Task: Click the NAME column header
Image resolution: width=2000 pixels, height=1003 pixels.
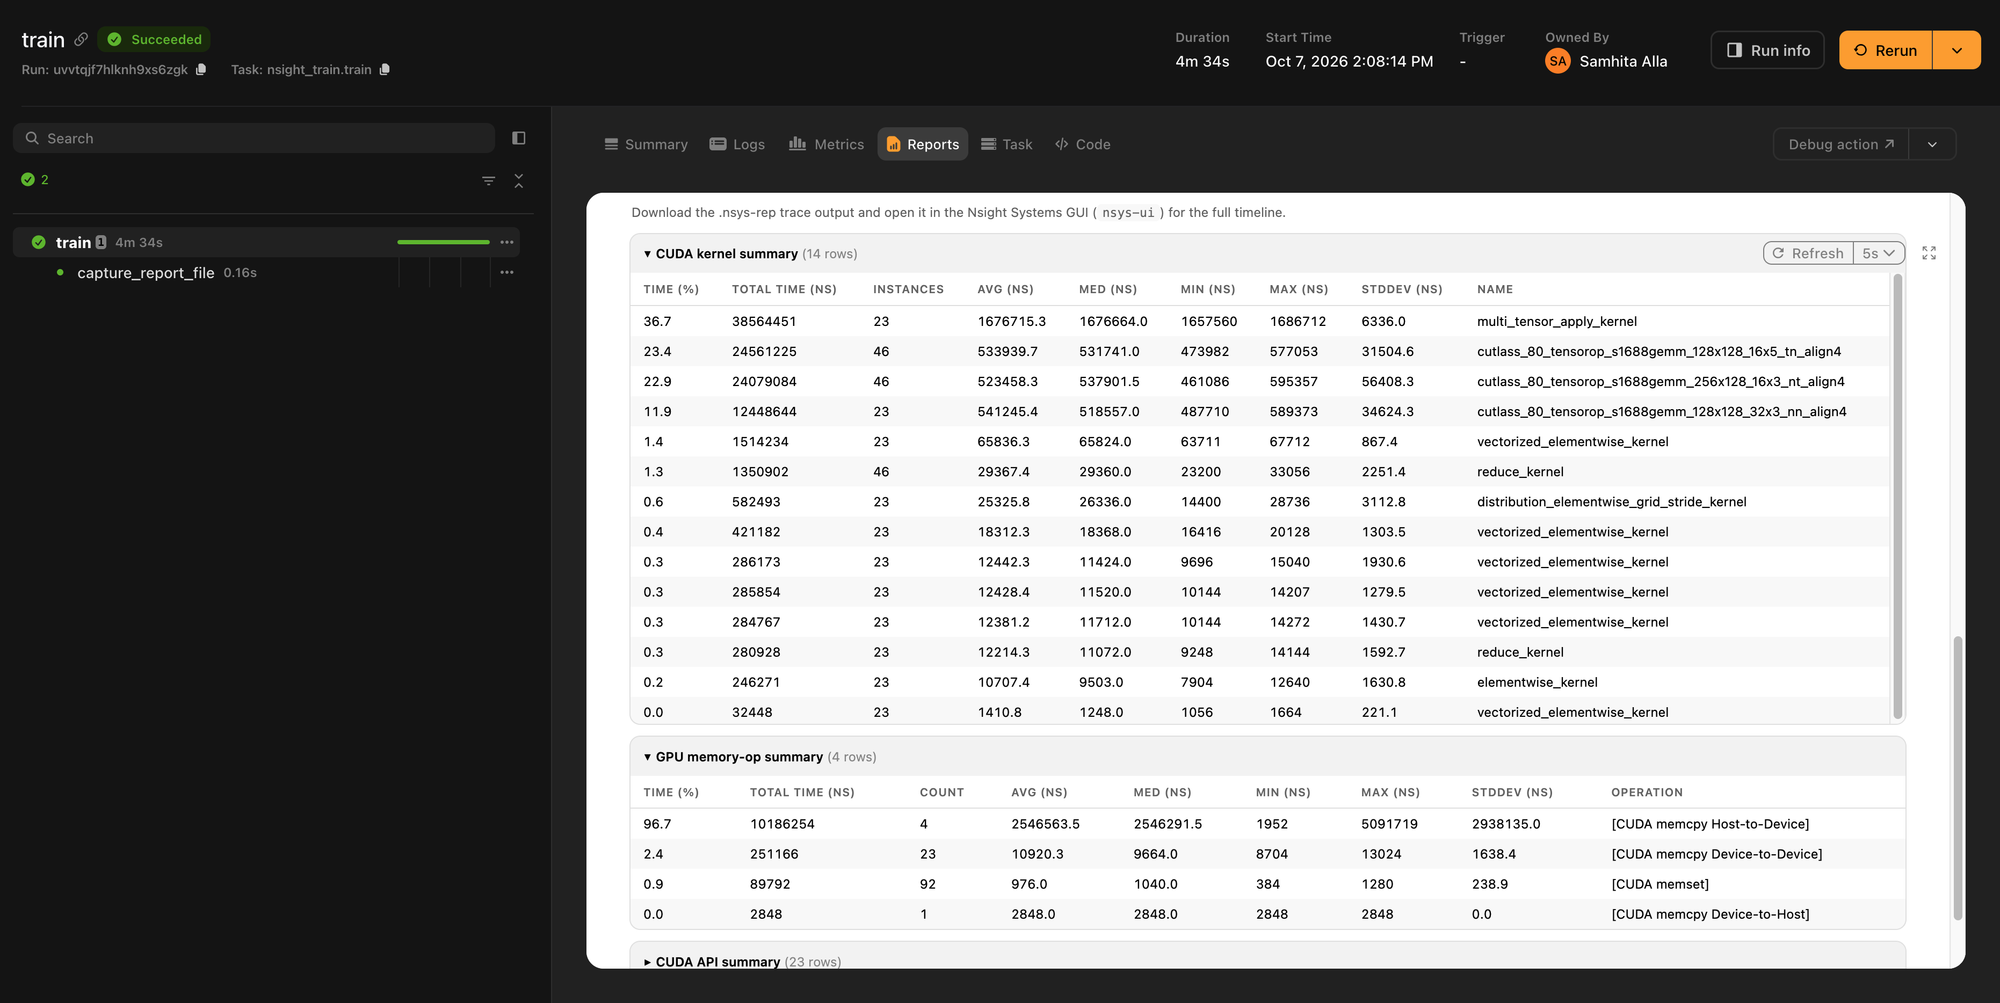Action: point(1495,289)
